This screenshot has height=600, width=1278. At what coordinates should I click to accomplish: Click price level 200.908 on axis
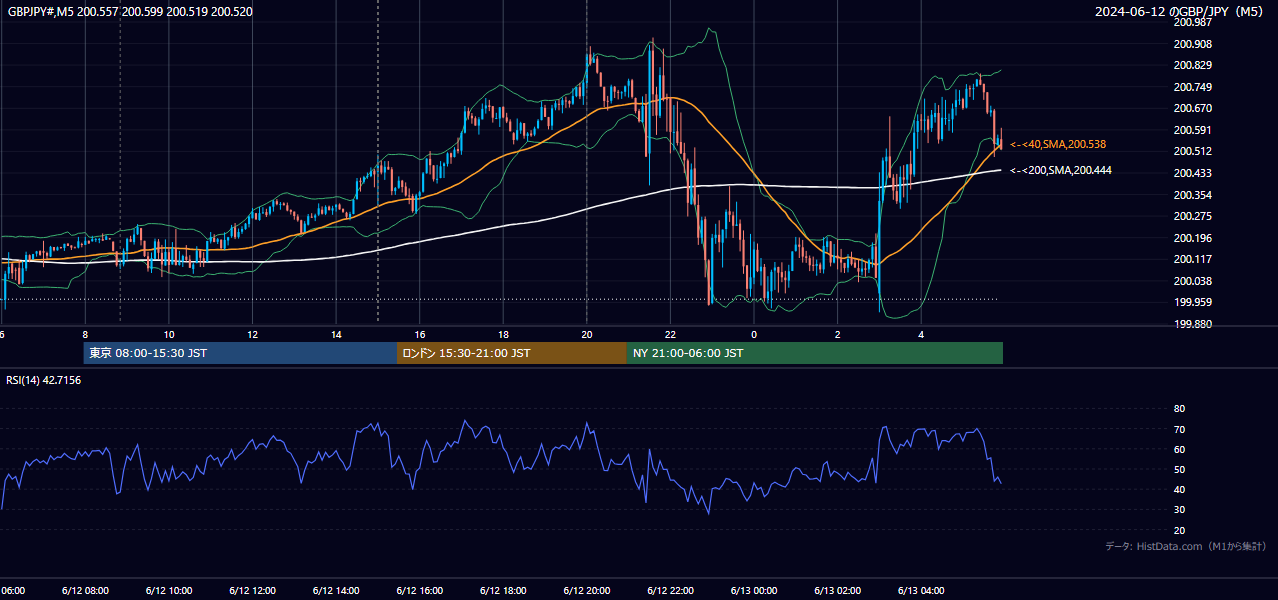pos(1192,44)
